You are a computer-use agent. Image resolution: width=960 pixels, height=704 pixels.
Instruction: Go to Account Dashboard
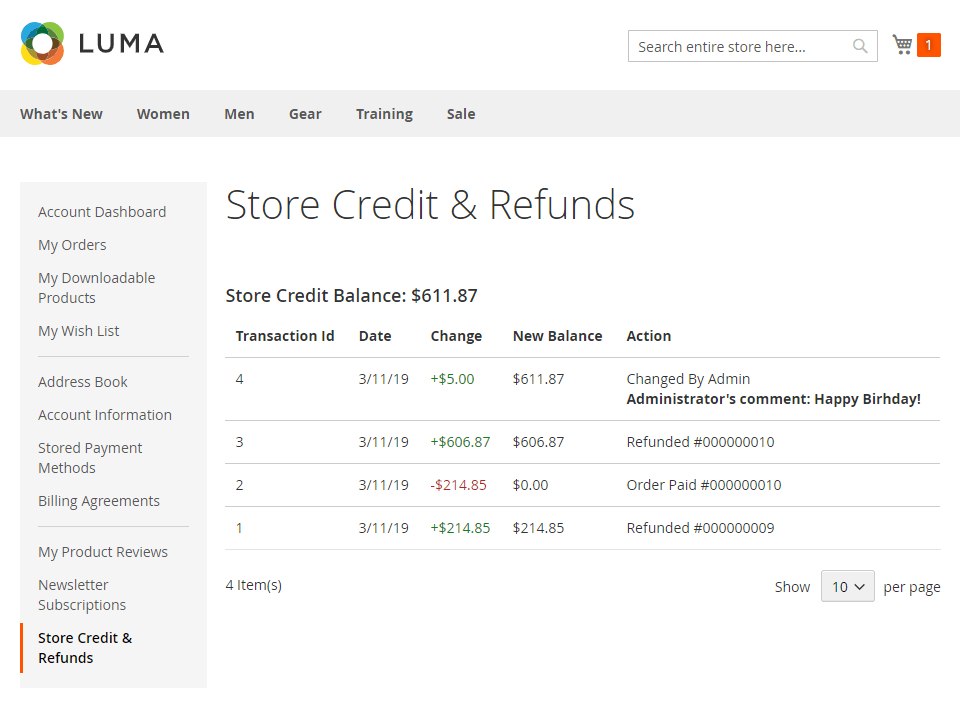coord(102,212)
